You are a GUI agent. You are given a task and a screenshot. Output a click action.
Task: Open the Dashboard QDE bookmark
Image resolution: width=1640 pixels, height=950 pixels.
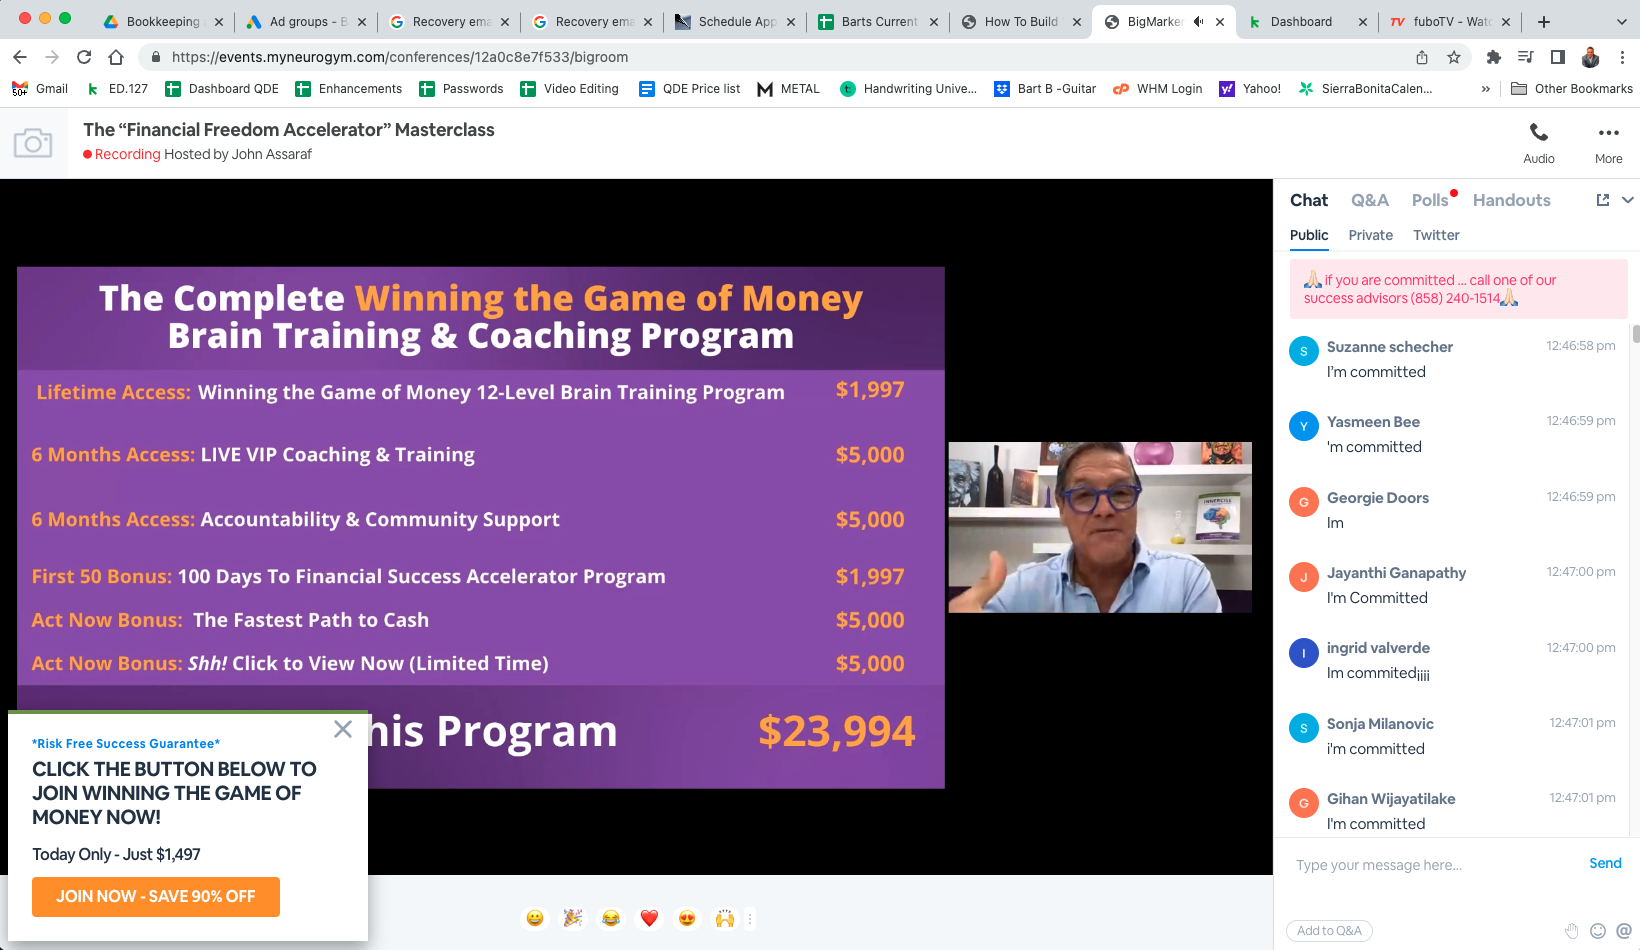pyautogui.click(x=222, y=89)
